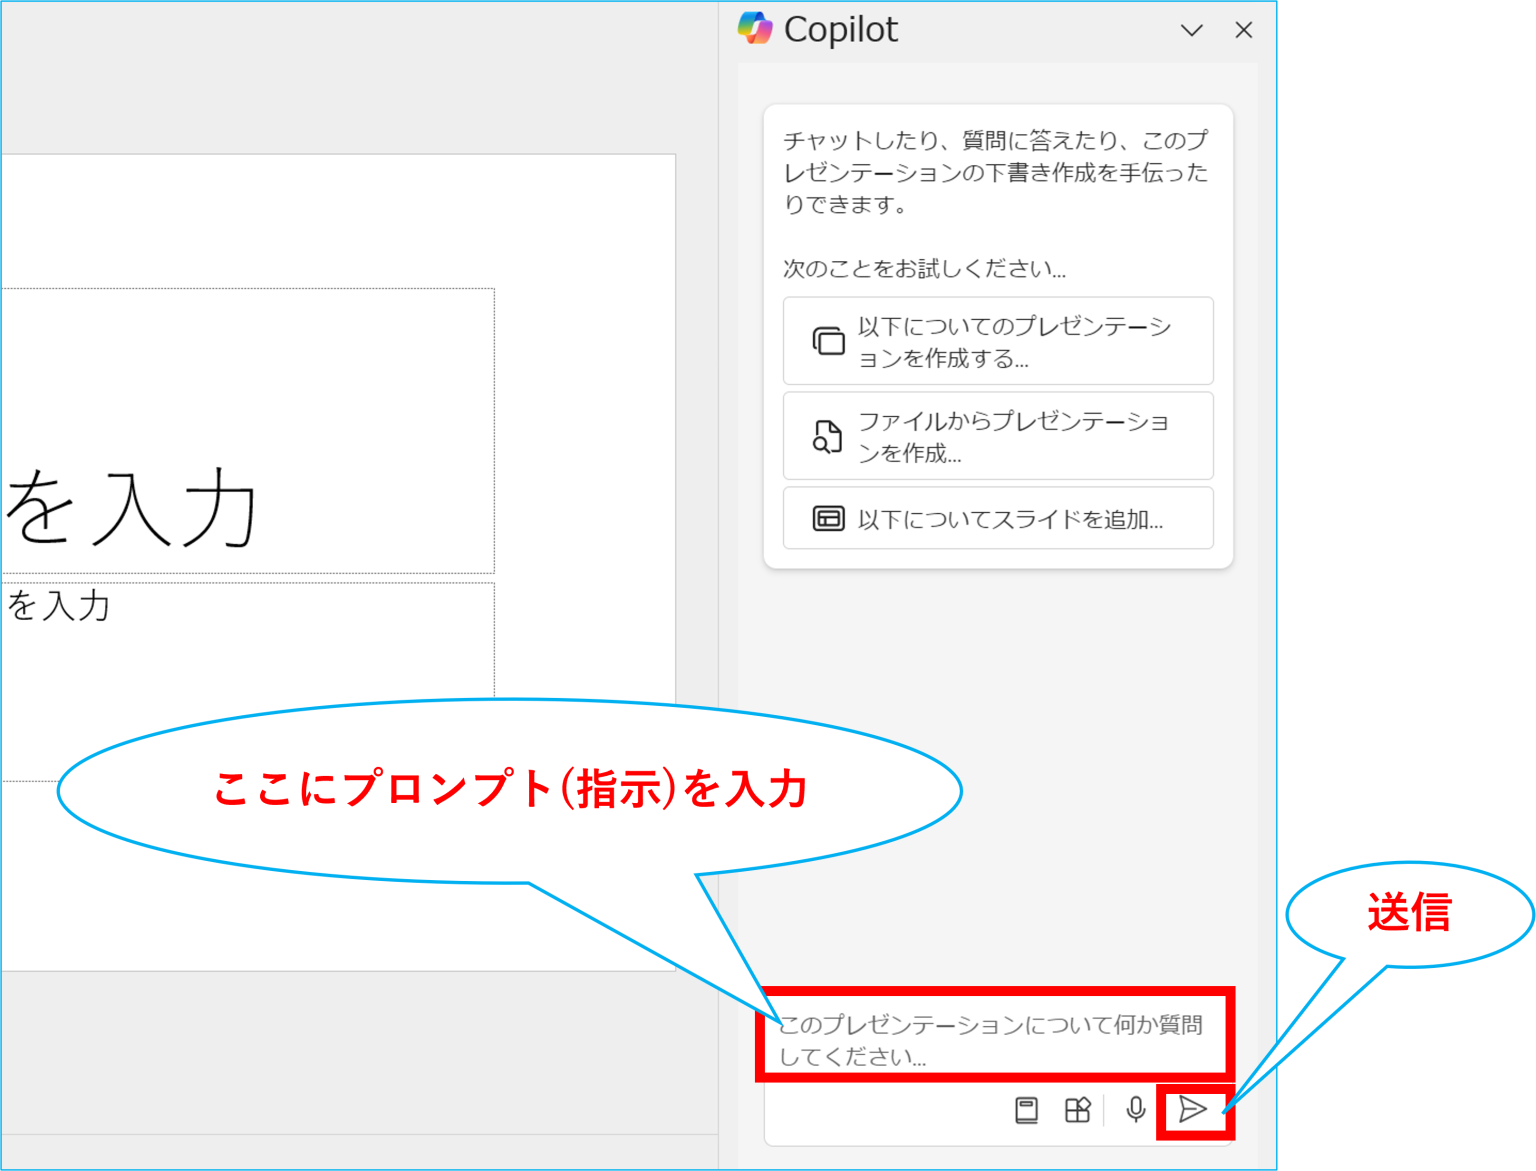Click the slide layout icon in the add-slide suggestion

click(827, 518)
